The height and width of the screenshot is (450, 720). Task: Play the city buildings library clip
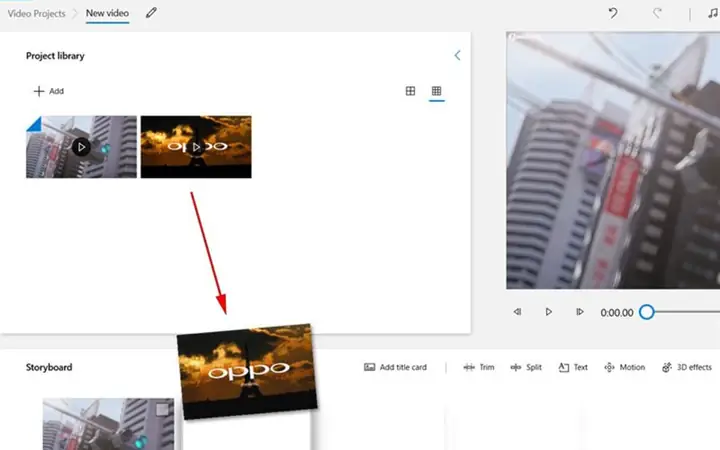[x=81, y=147]
